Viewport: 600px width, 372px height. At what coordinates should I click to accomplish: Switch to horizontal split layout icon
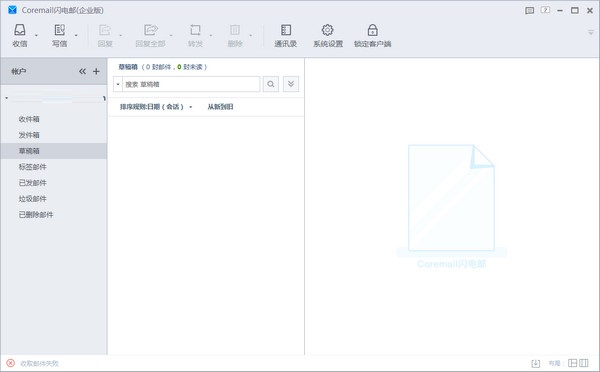[x=572, y=363]
